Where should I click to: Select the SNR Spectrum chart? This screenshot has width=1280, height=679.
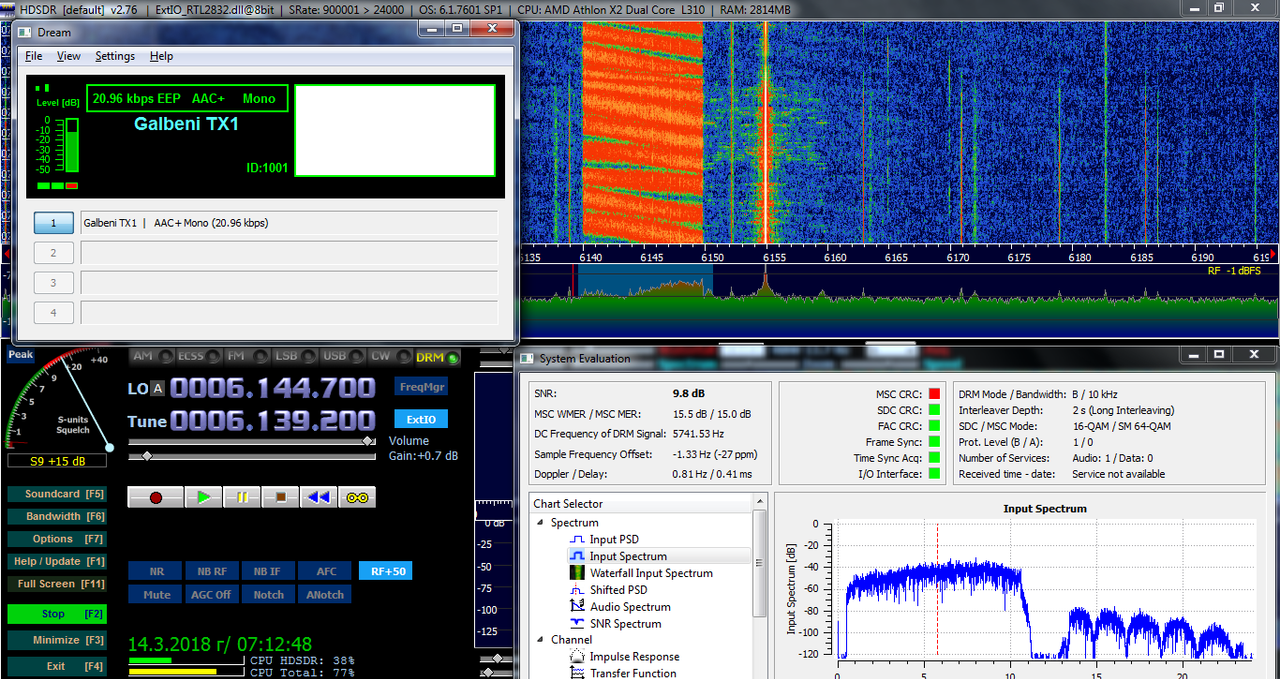[625, 624]
